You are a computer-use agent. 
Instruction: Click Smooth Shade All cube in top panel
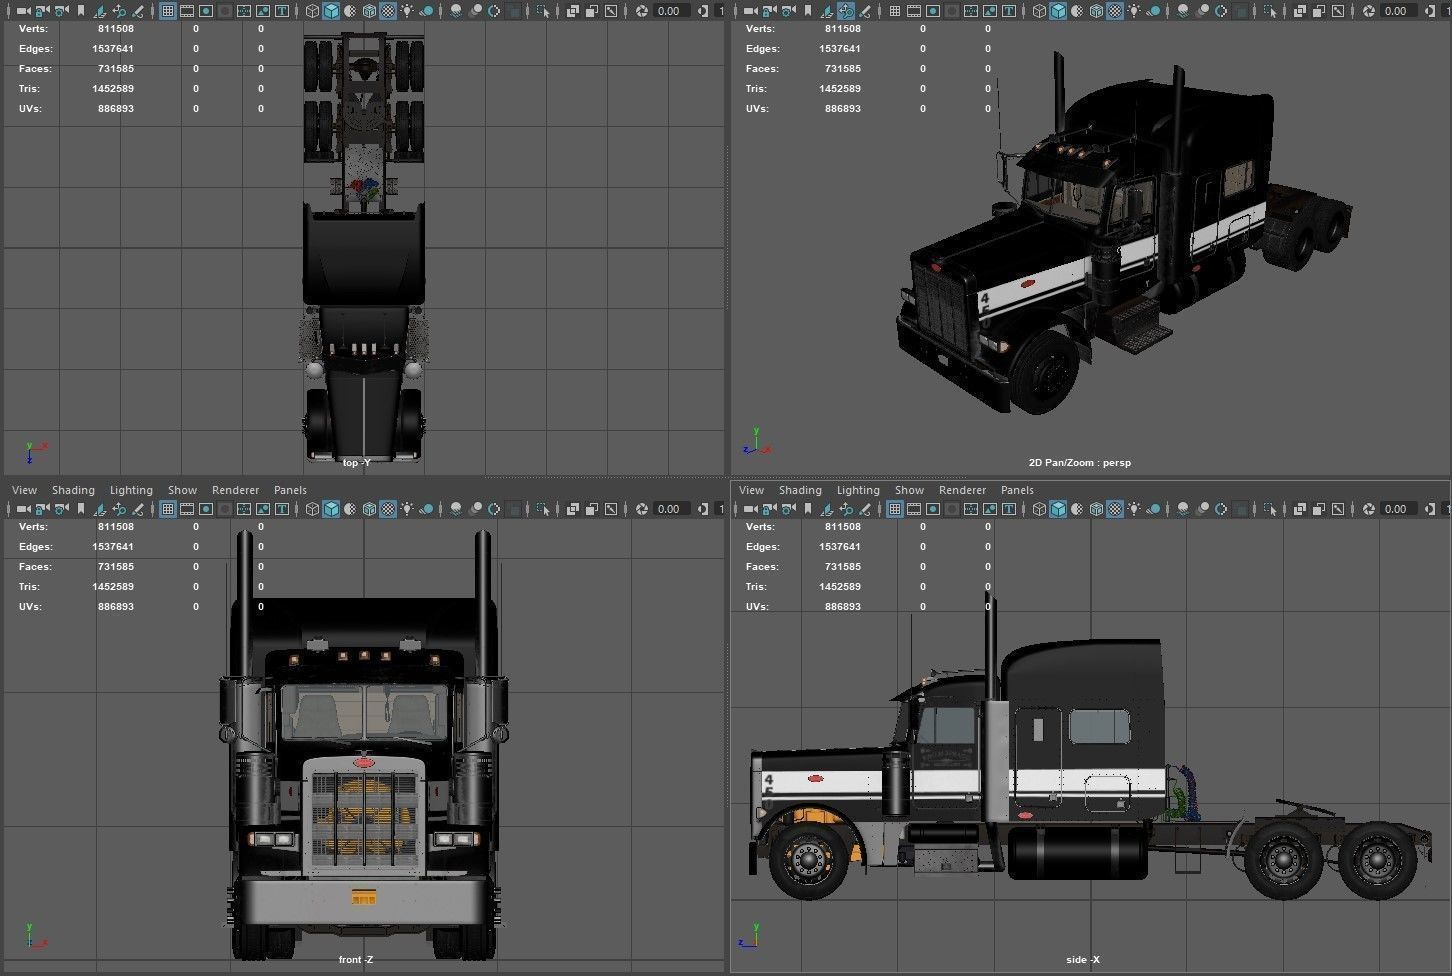[x=331, y=11]
